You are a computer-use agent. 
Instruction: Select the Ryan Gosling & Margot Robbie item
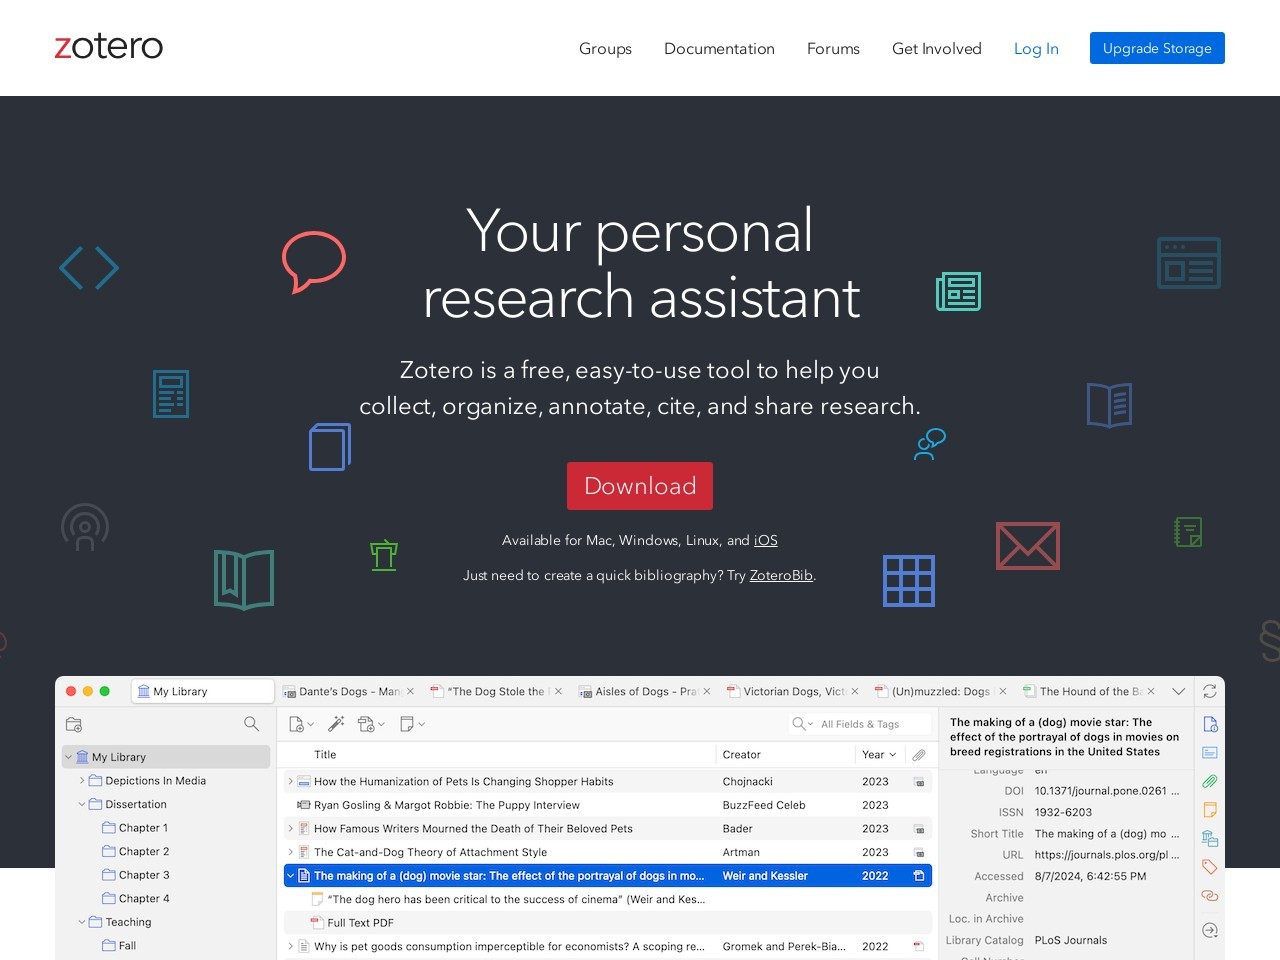[608, 805]
